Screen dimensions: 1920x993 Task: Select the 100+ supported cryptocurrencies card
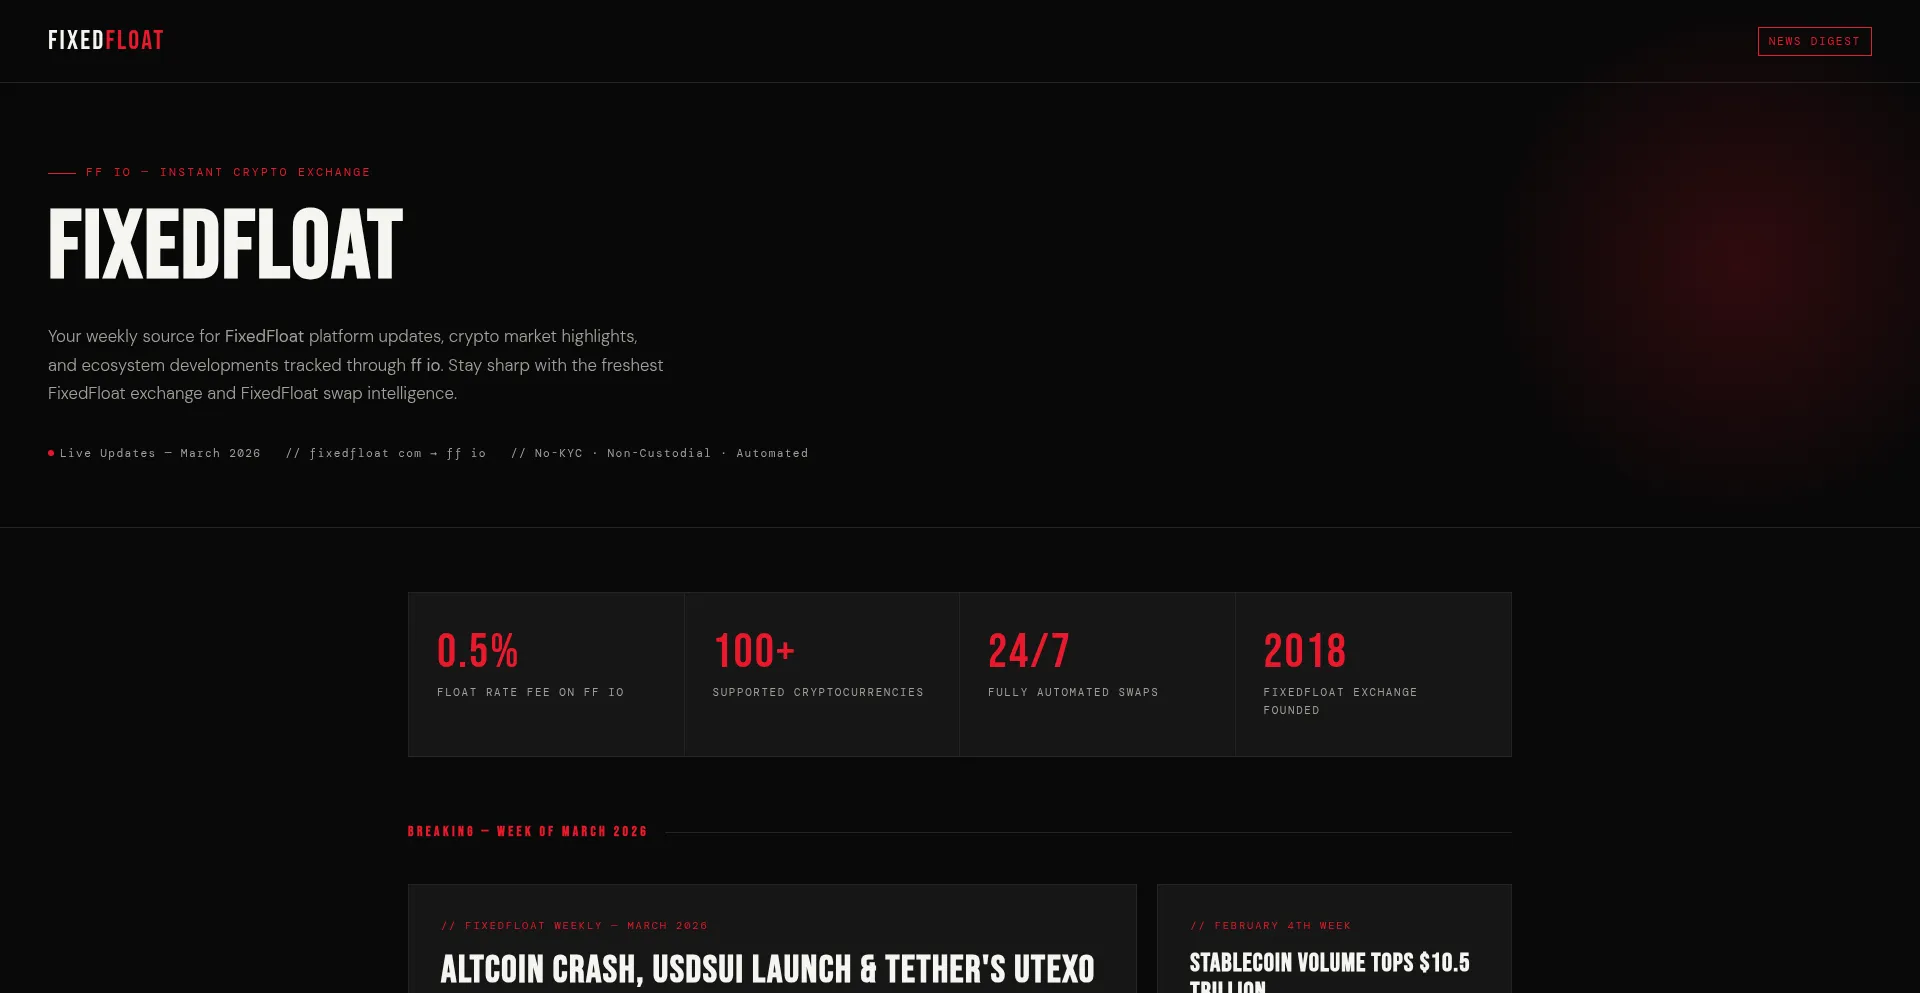click(822, 674)
